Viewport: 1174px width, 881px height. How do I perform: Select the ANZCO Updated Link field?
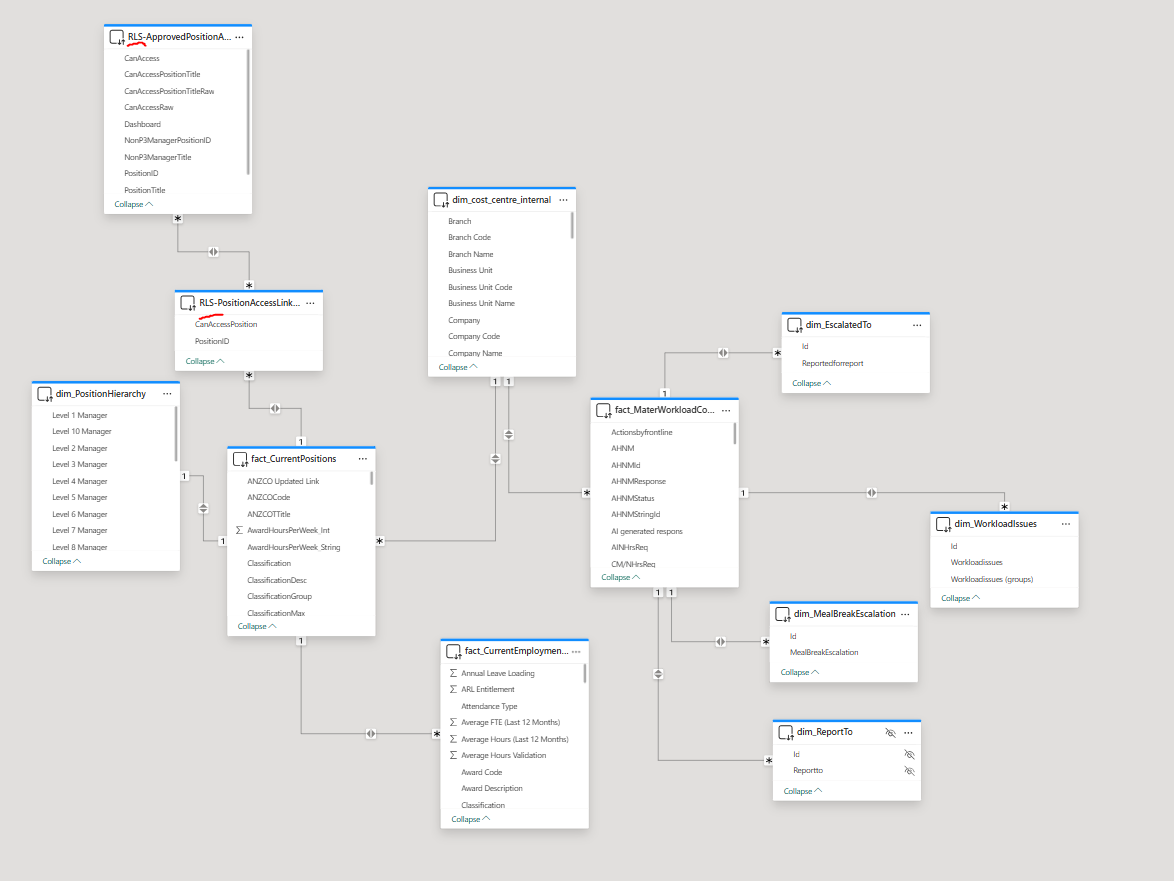(x=283, y=481)
